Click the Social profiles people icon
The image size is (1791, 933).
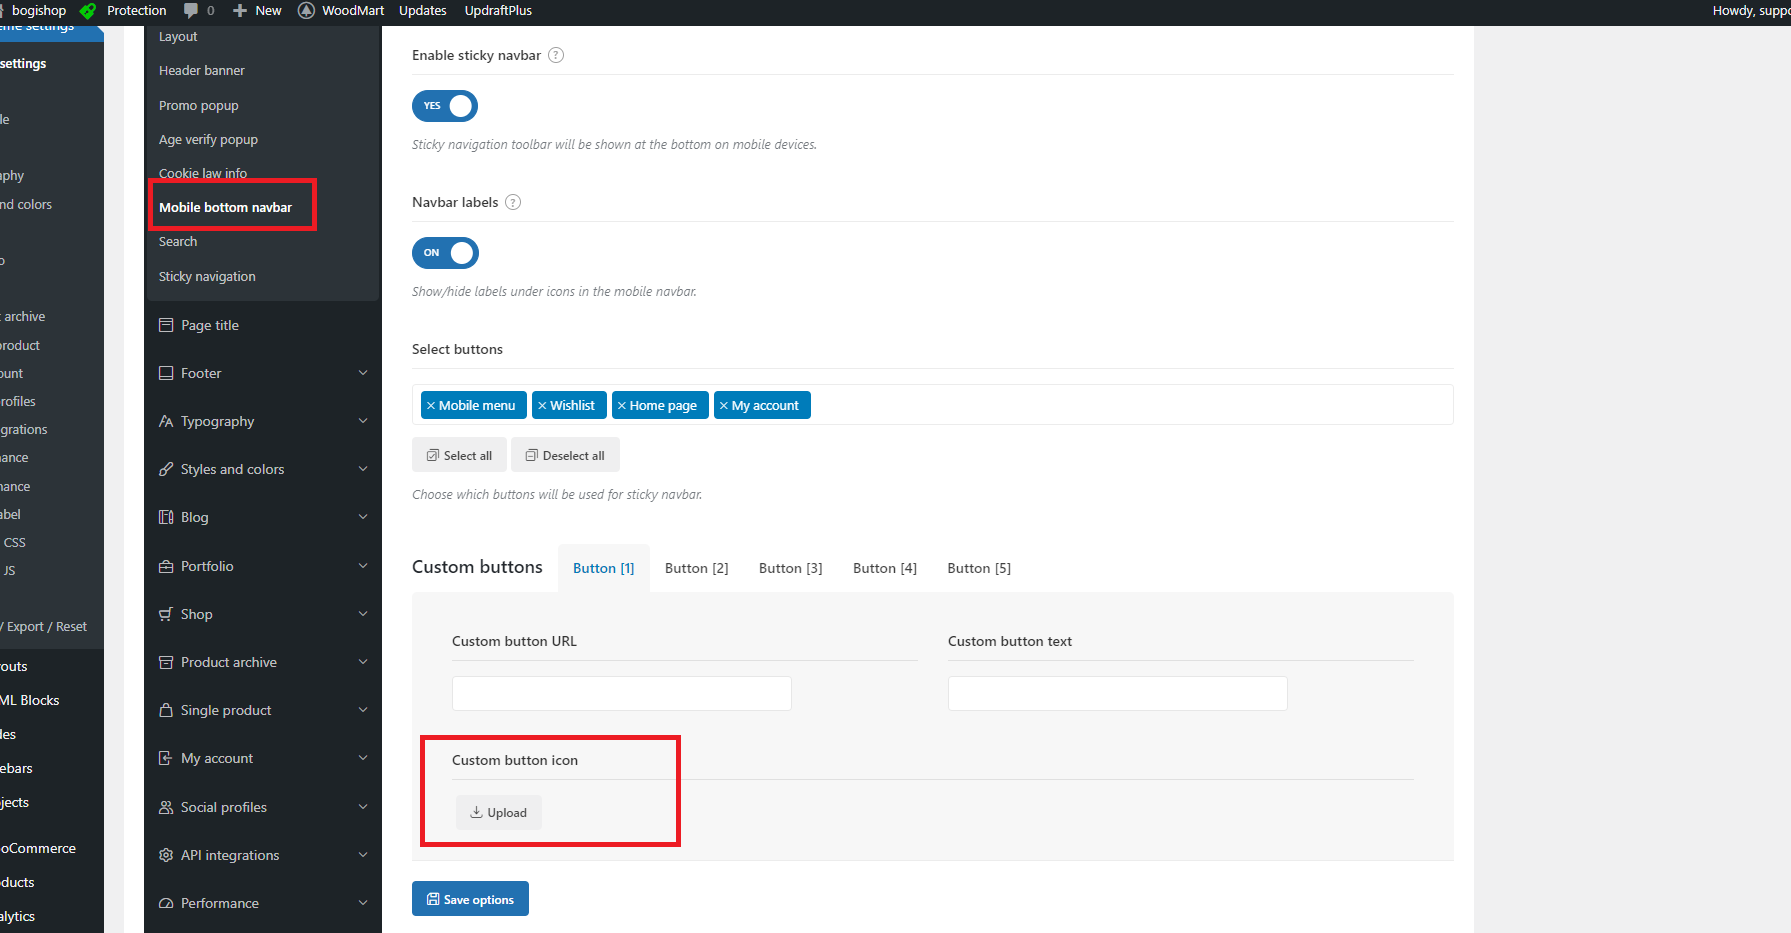(x=166, y=807)
